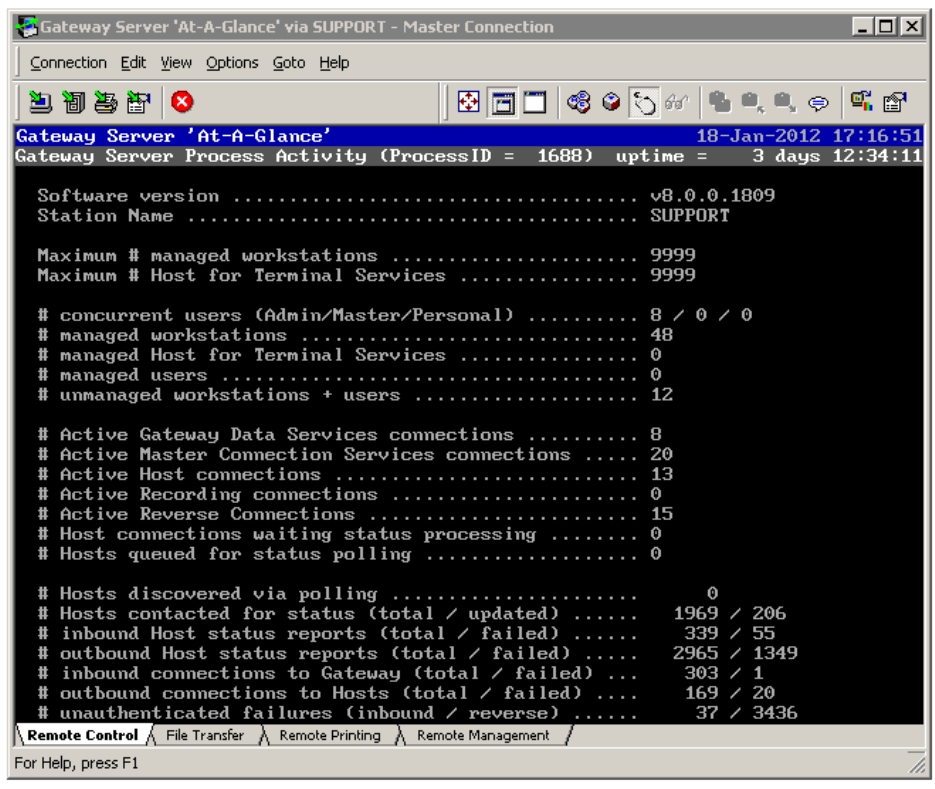The image size is (935, 789).
Task: Select the Remote Control tab
Action: (83, 735)
